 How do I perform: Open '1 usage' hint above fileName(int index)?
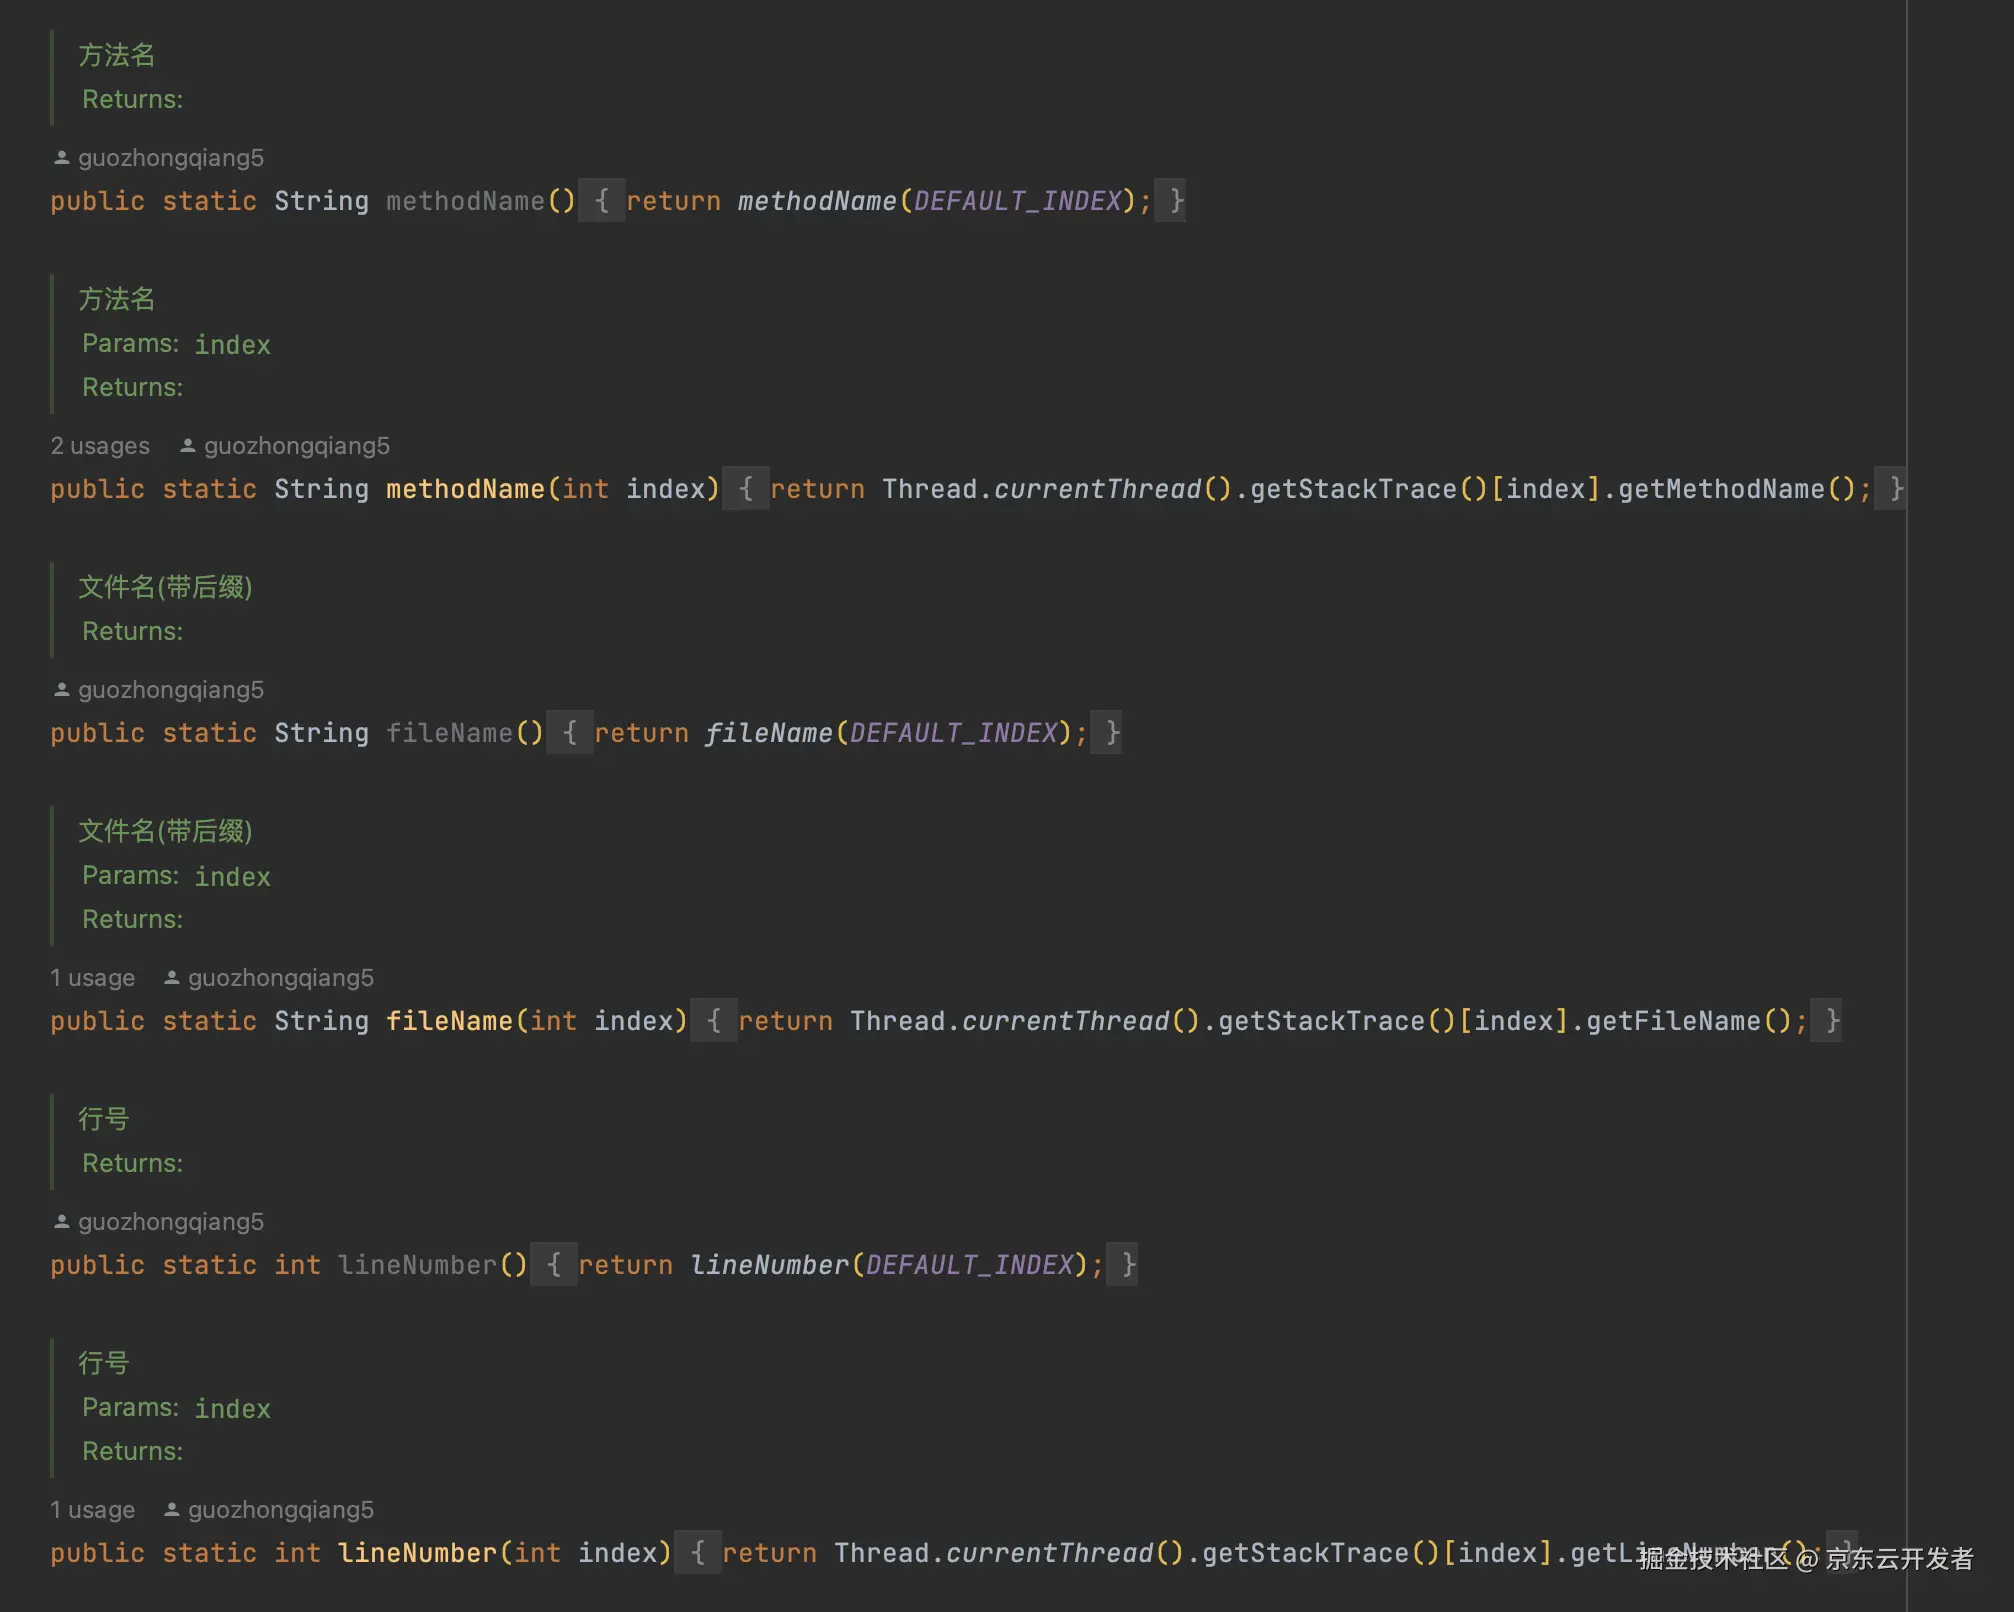[93, 978]
